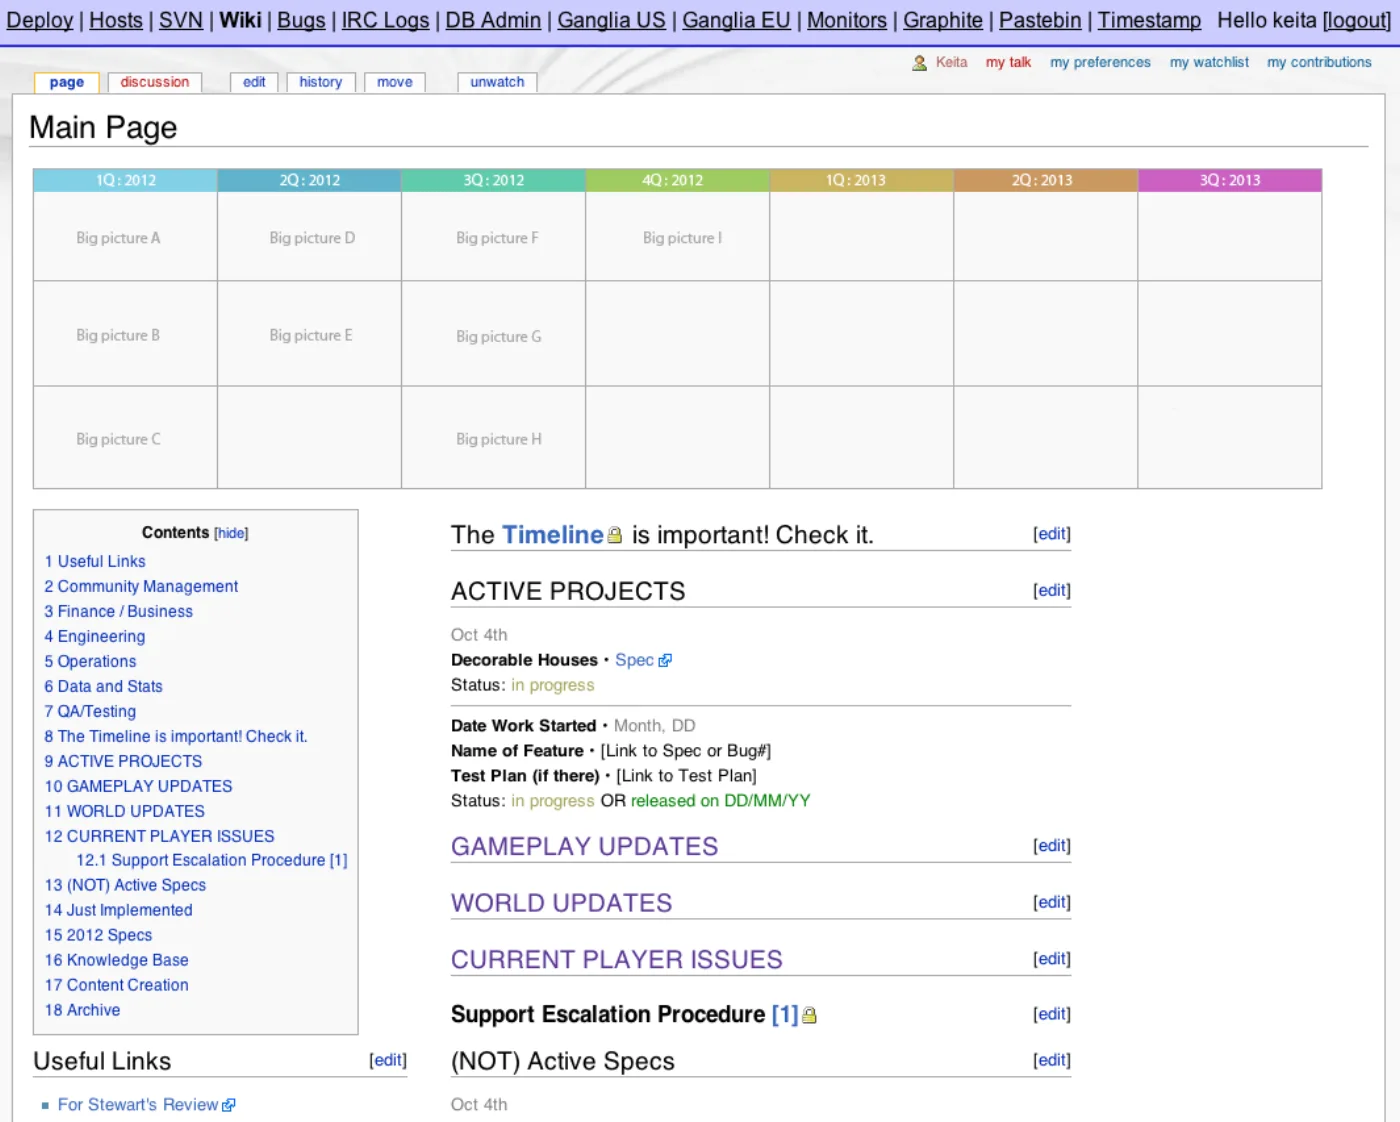Open Bugs in the top navigation
Screen dimensions: 1400x1122
point(301,20)
